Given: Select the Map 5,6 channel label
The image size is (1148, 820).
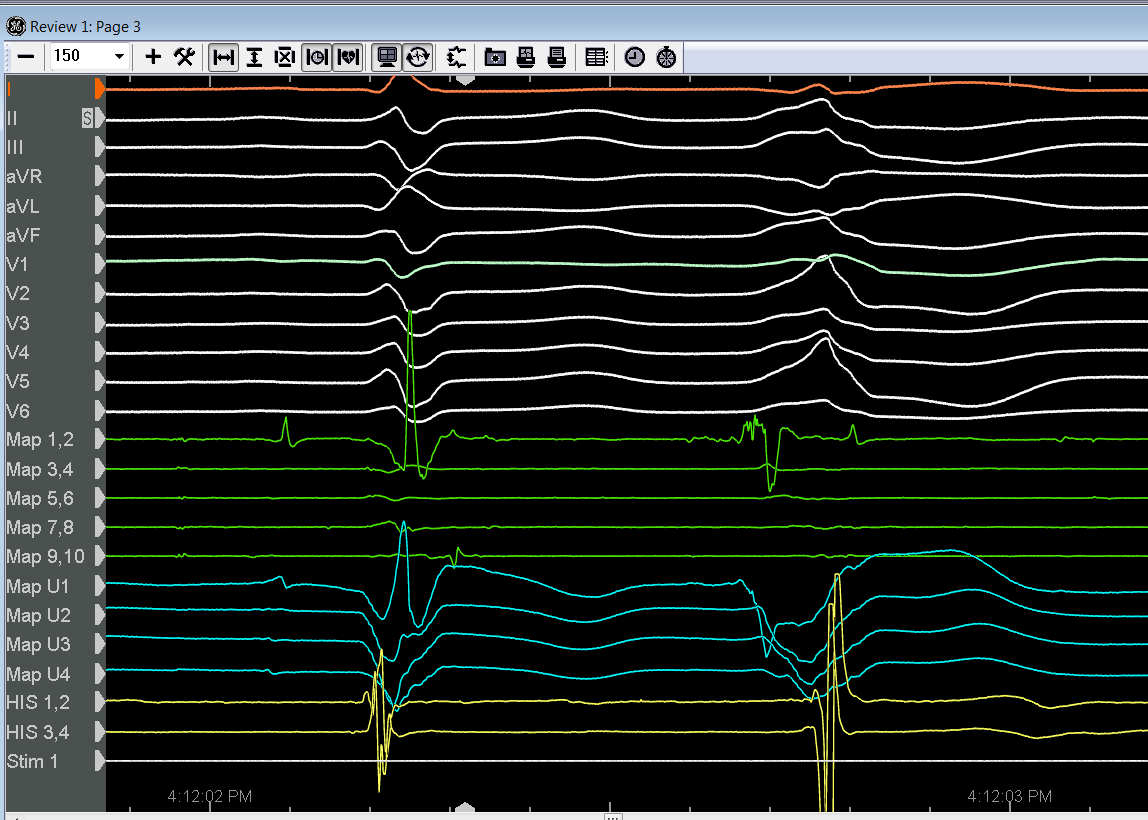Looking at the screenshot, I should point(40,499).
